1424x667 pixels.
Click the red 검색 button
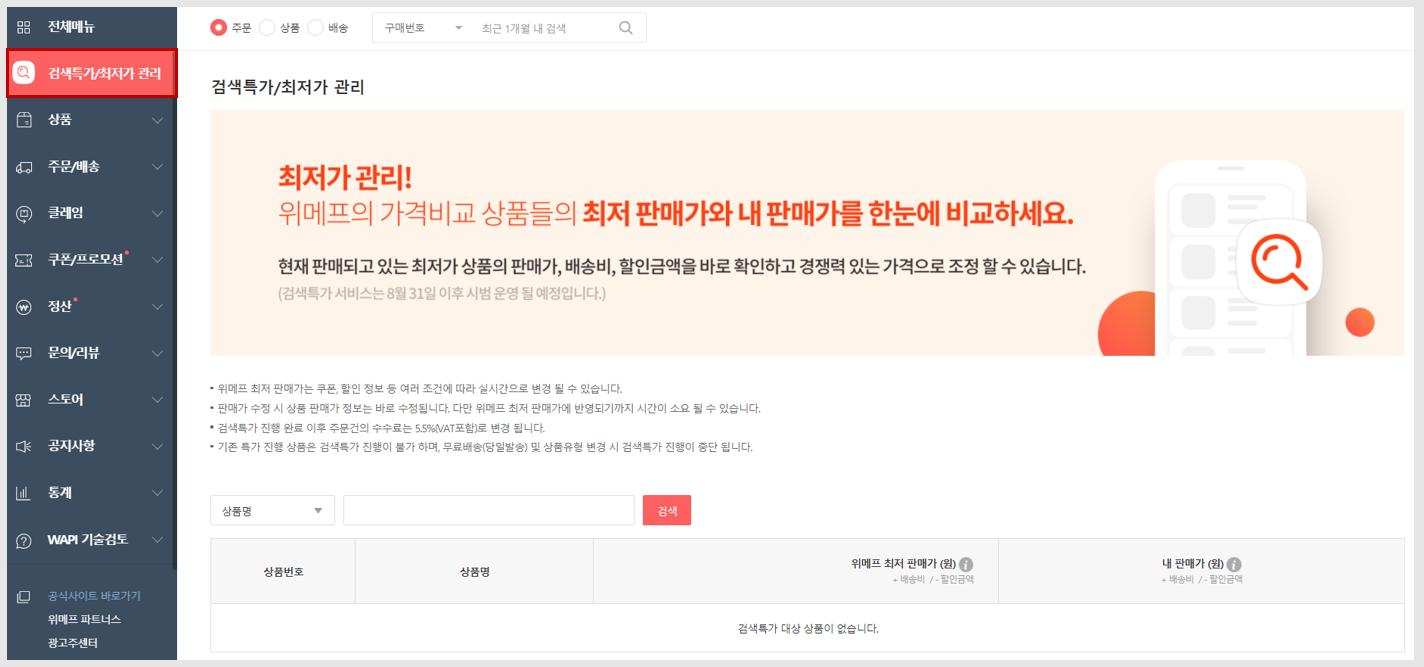[x=667, y=510]
